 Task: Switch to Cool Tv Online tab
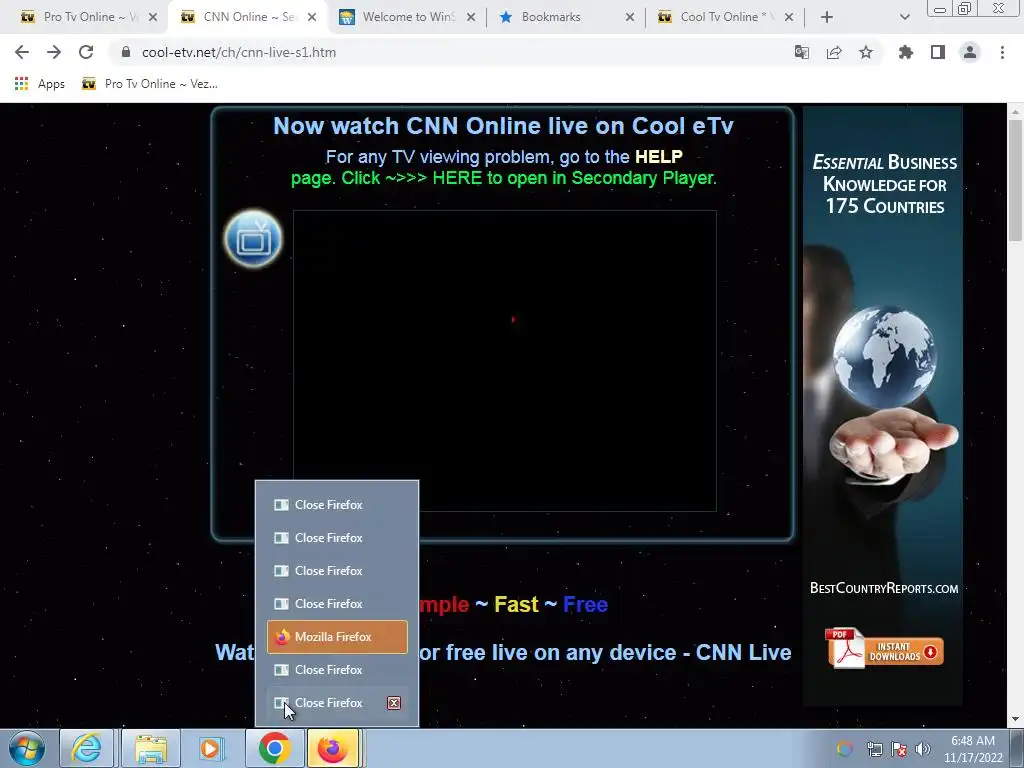click(x=725, y=17)
